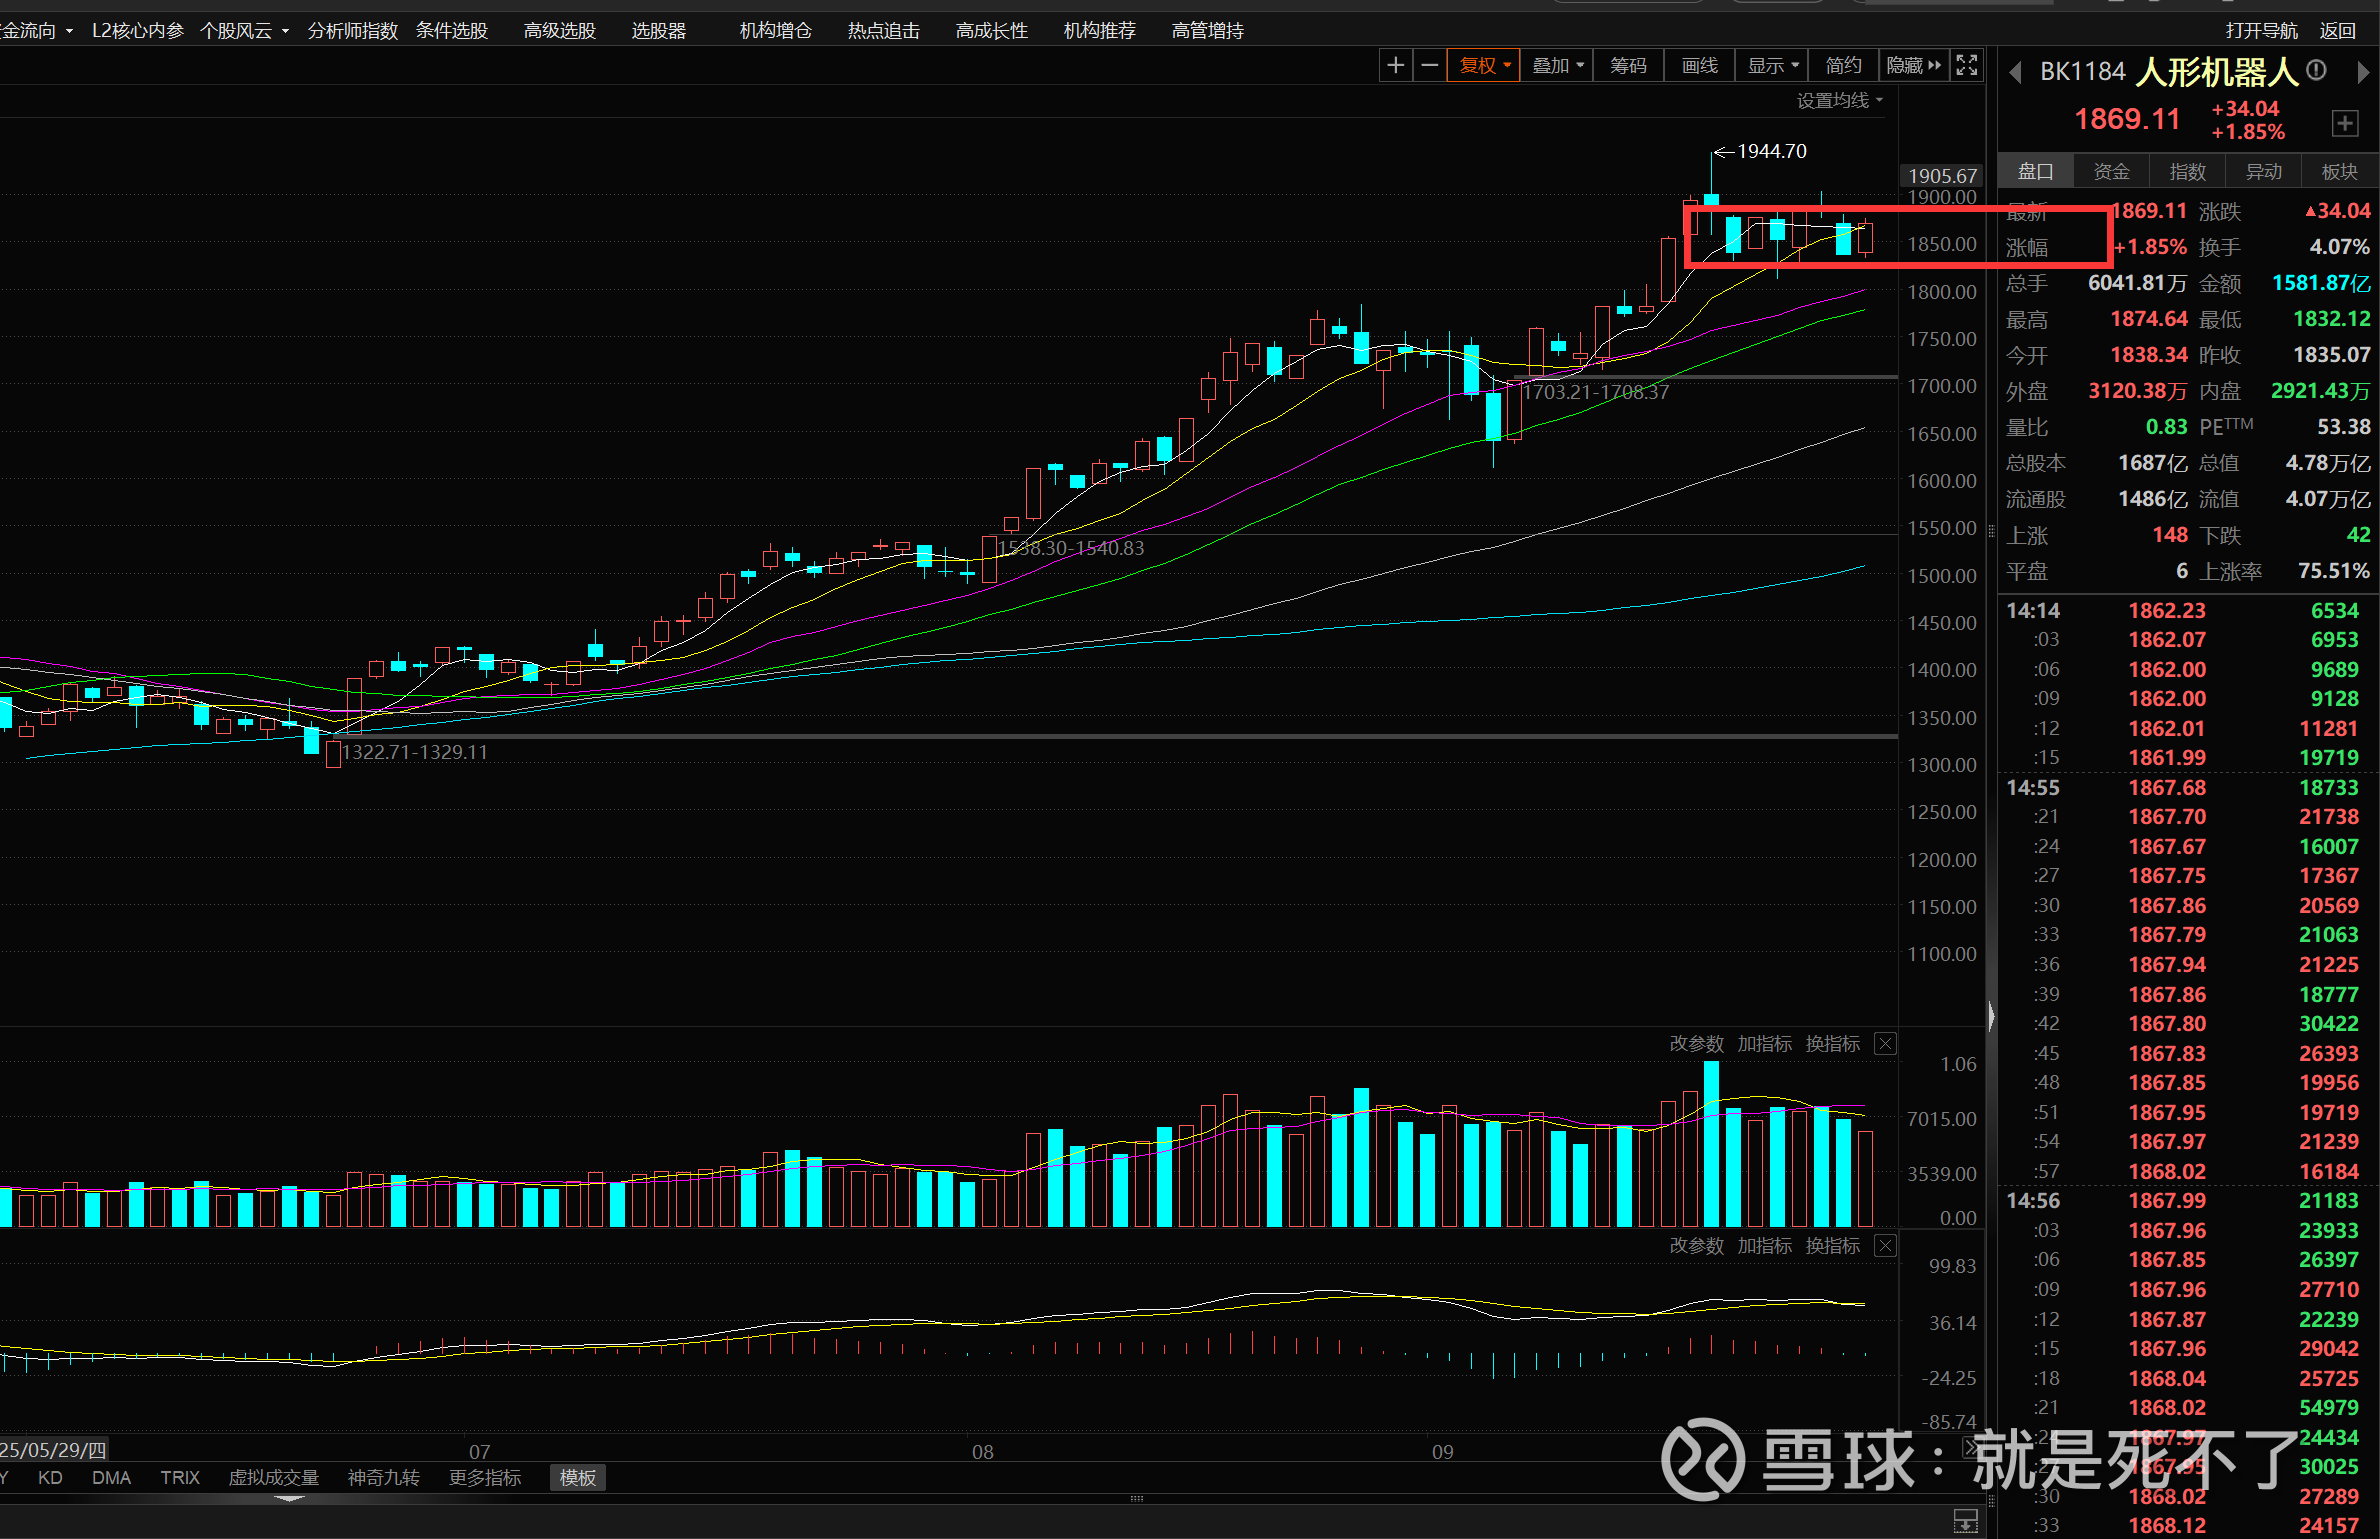The height and width of the screenshot is (1539, 2380).
Task: Switch to the 资金 tab
Action: point(2111,172)
